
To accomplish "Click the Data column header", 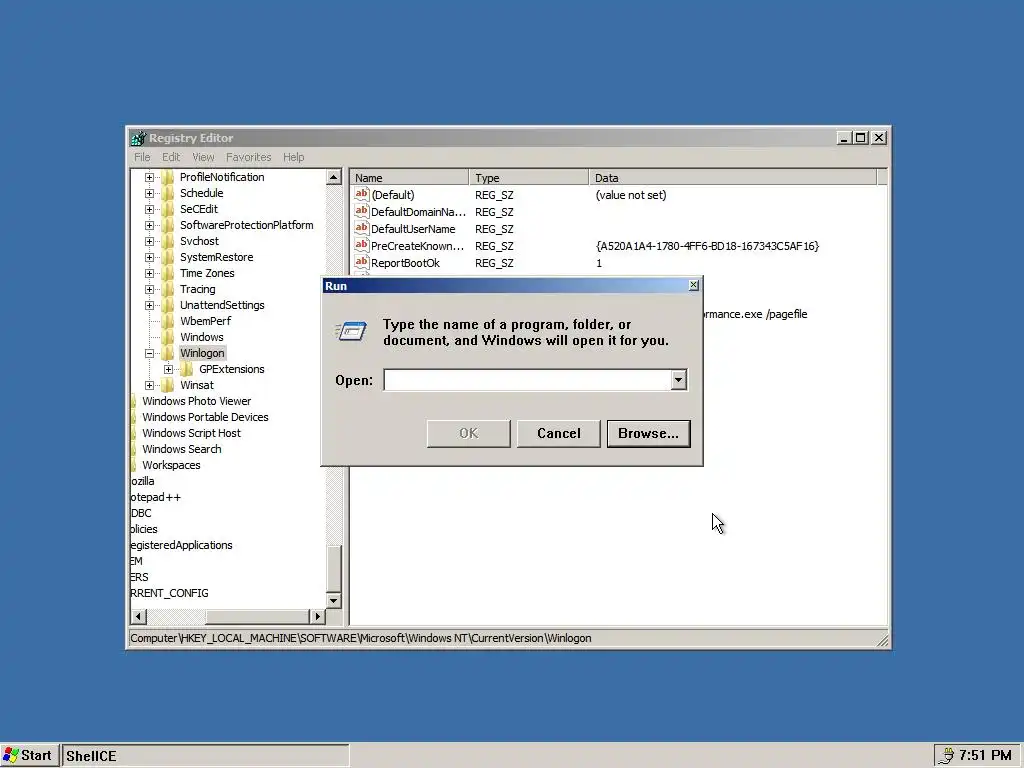I will (x=733, y=178).
